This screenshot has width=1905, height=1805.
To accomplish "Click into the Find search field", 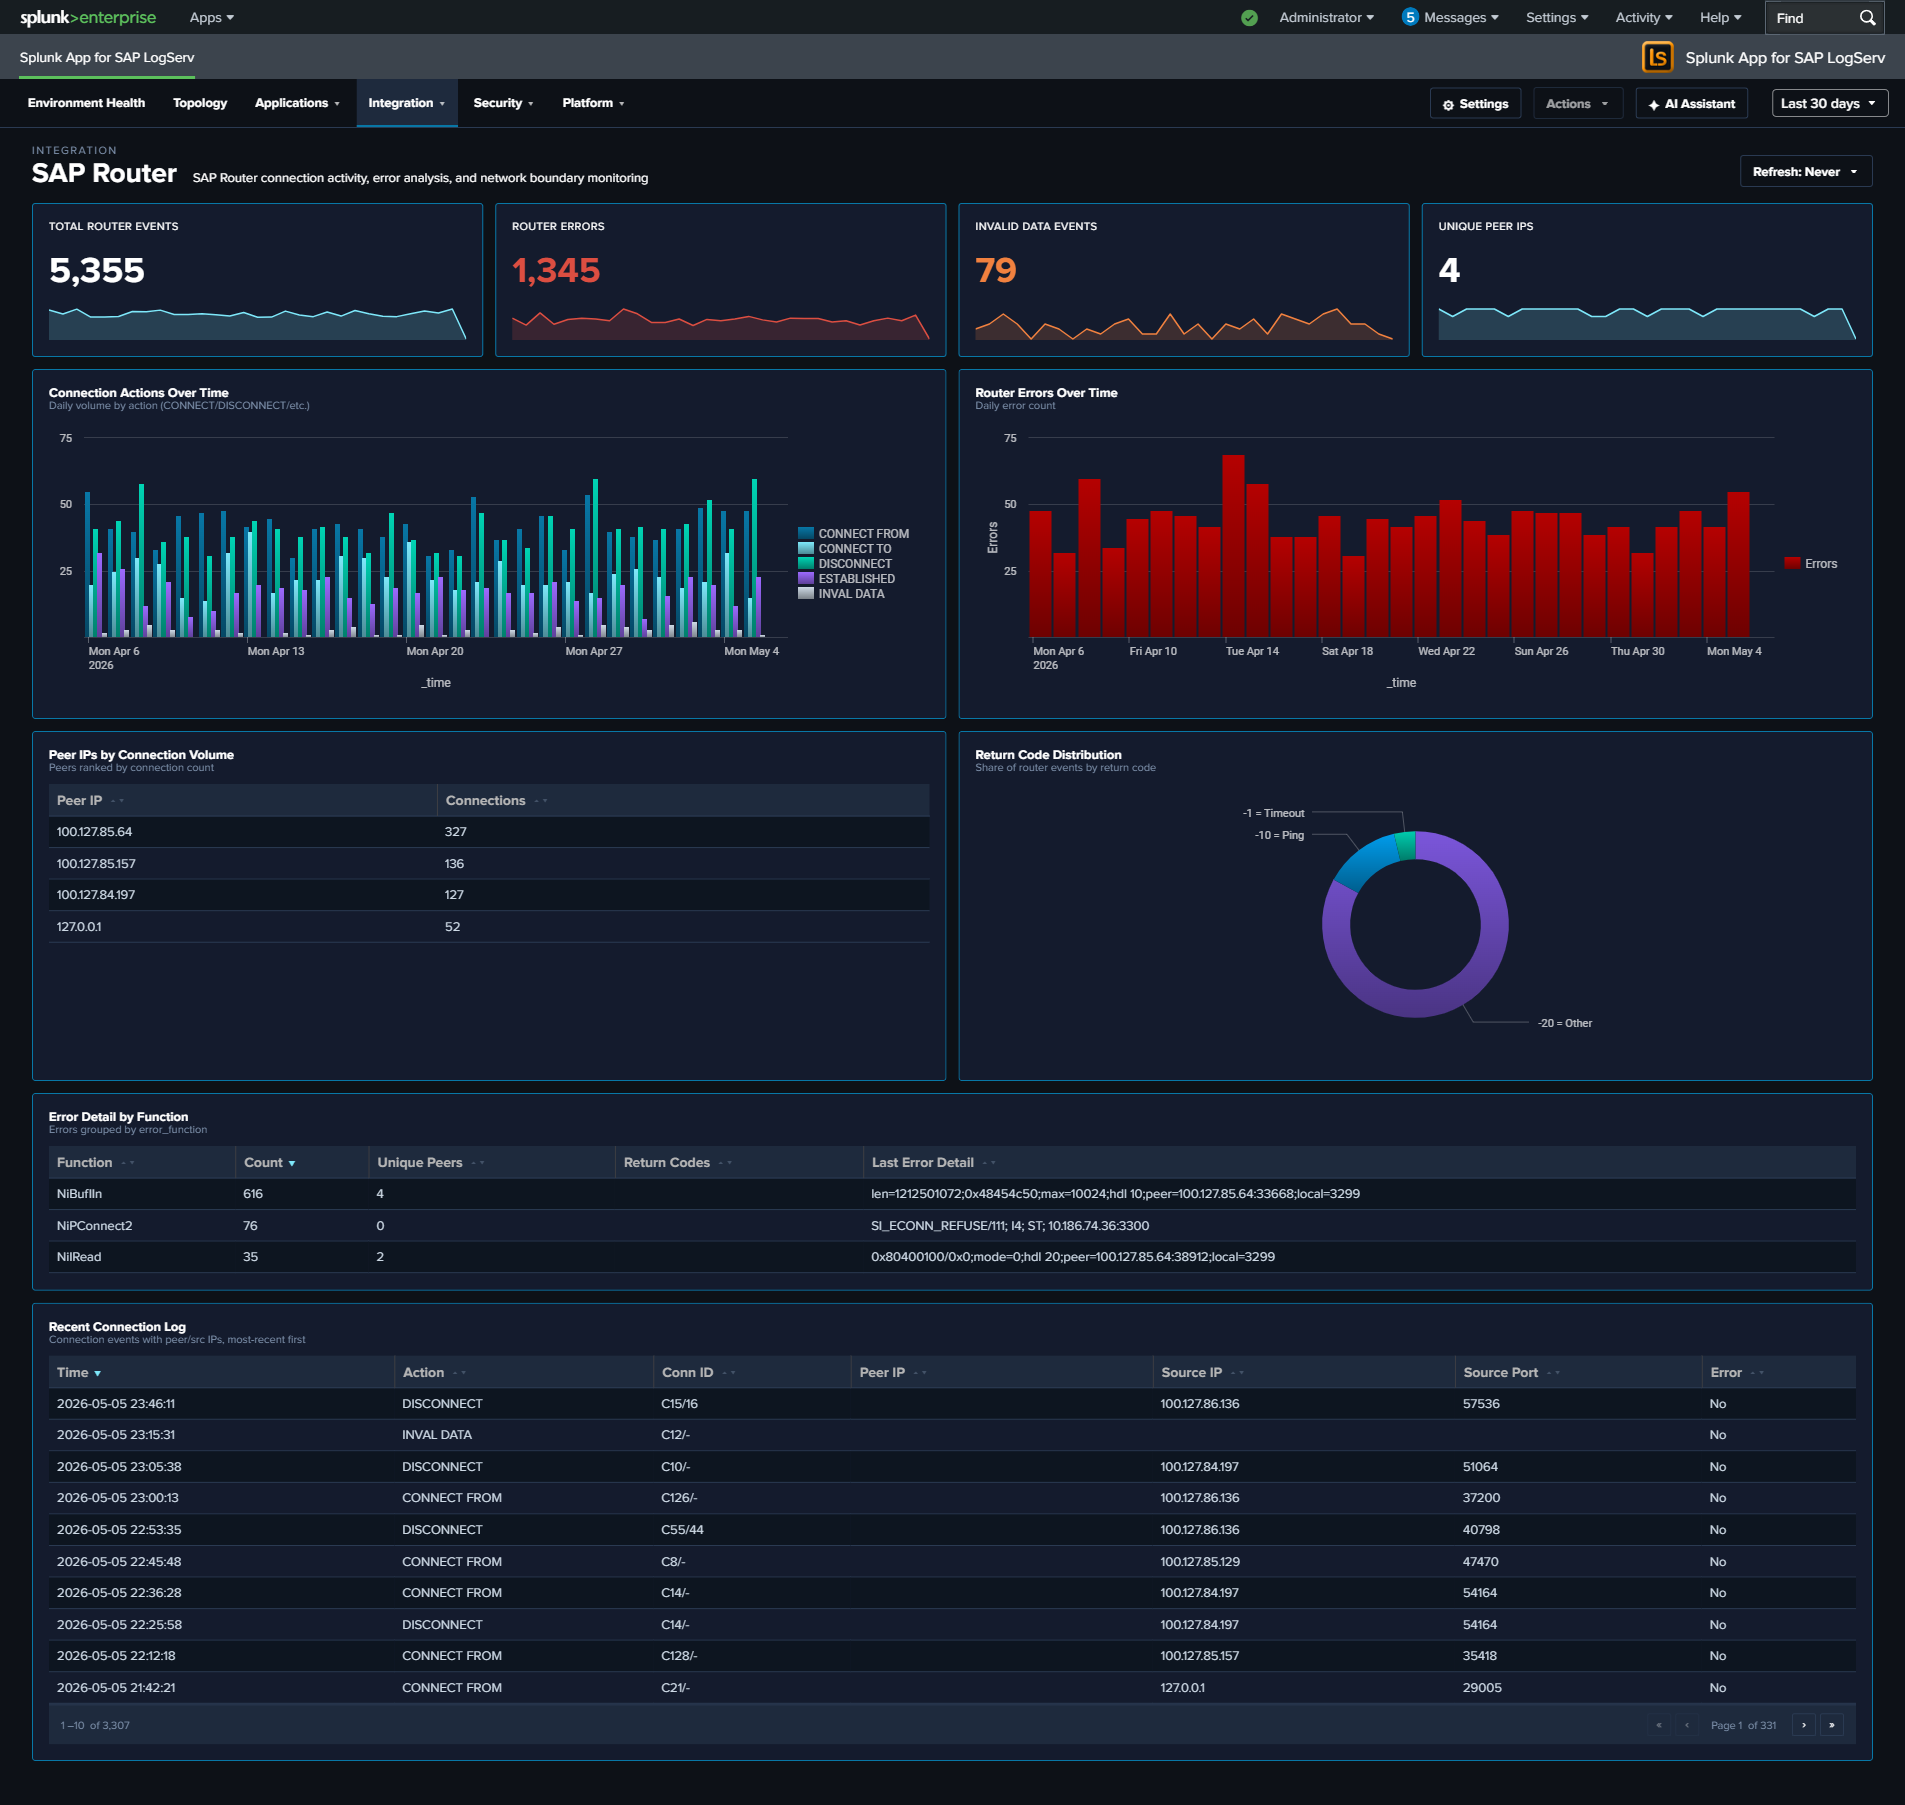I will pos(1813,18).
